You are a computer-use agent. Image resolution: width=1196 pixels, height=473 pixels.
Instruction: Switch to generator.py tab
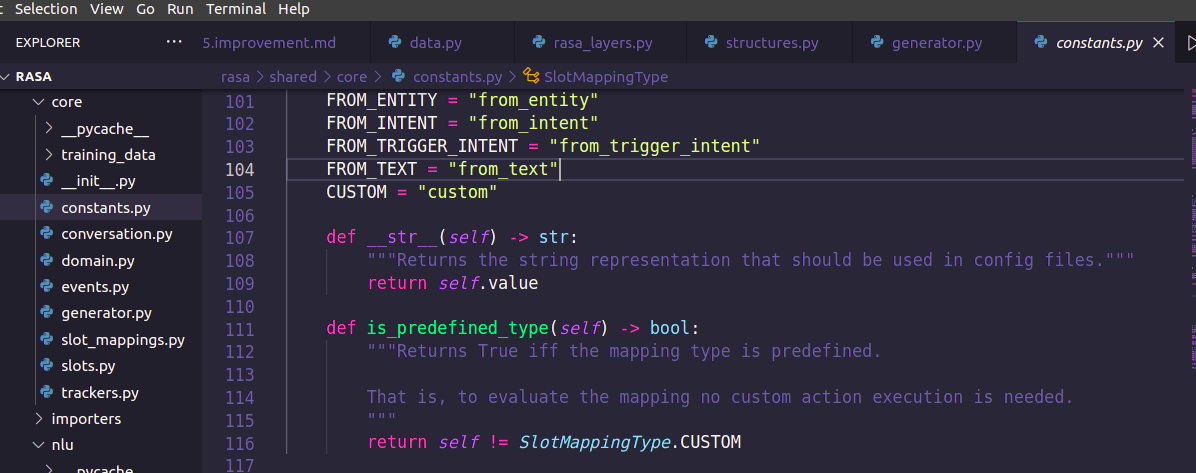935,43
